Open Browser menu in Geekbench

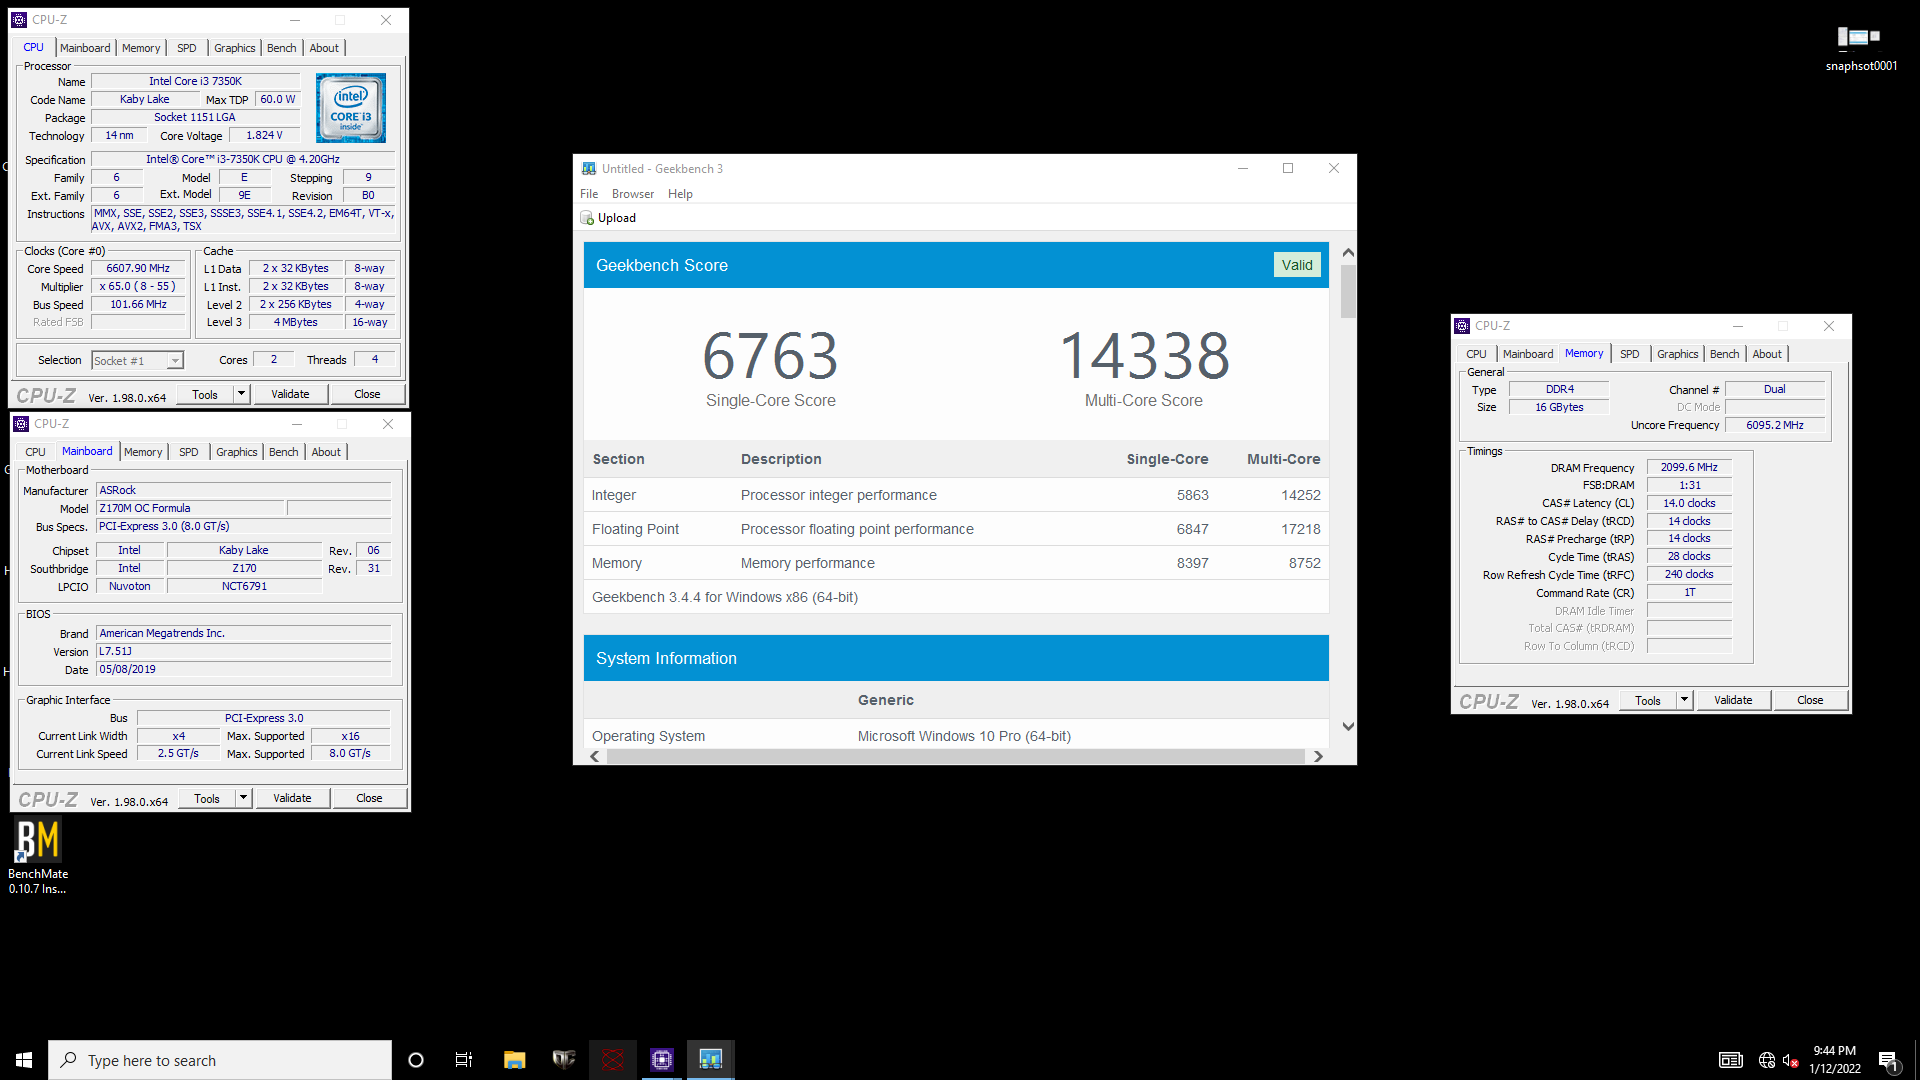(633, 194)
